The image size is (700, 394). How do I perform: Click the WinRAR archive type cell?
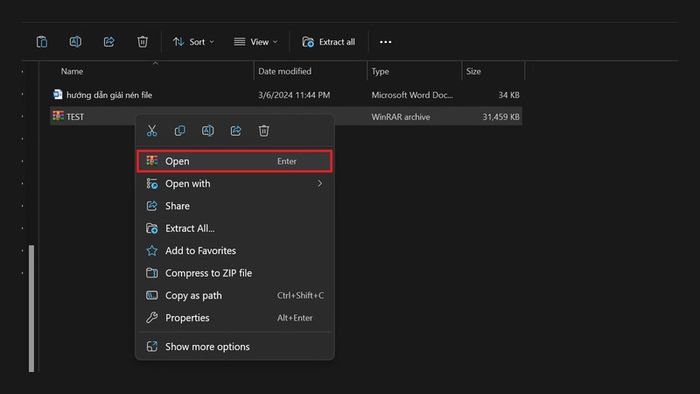pyautogui.click(x=400, y=117)
